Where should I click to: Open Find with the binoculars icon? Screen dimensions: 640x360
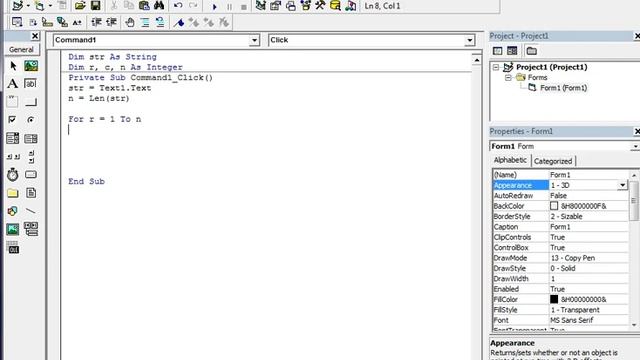point(159,6)
